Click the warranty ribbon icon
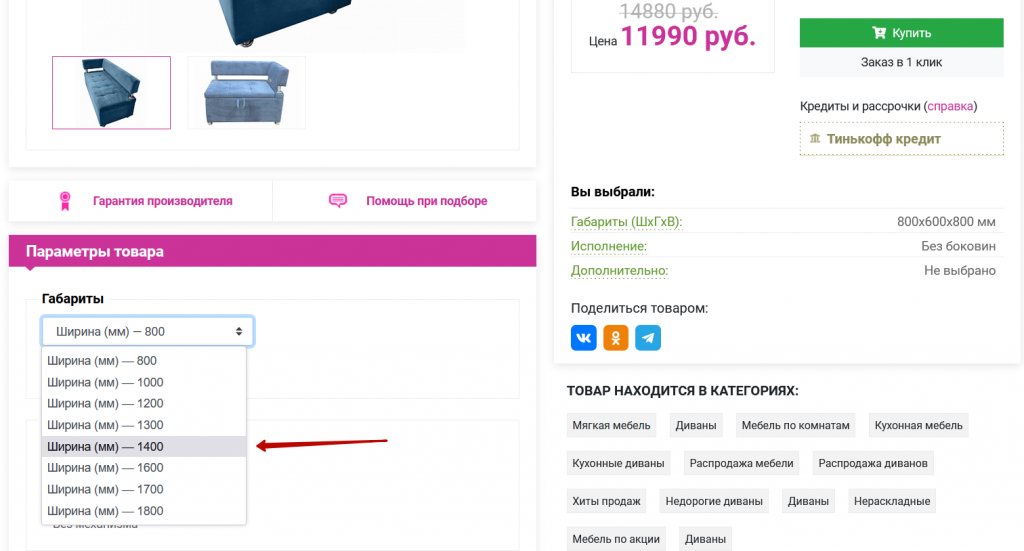 coord(65,201)
